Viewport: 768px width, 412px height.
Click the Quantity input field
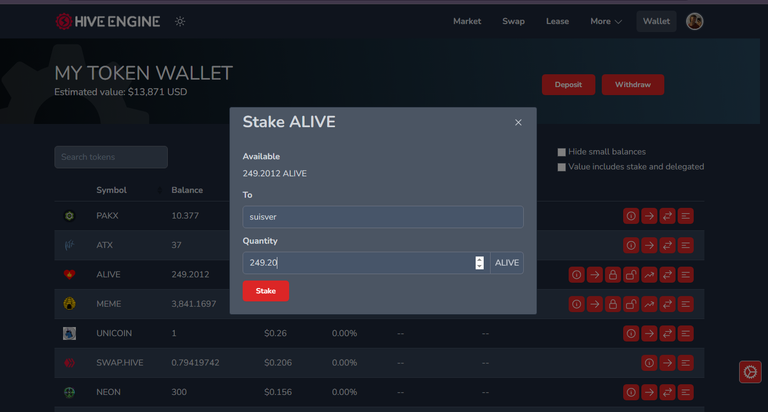366,263
